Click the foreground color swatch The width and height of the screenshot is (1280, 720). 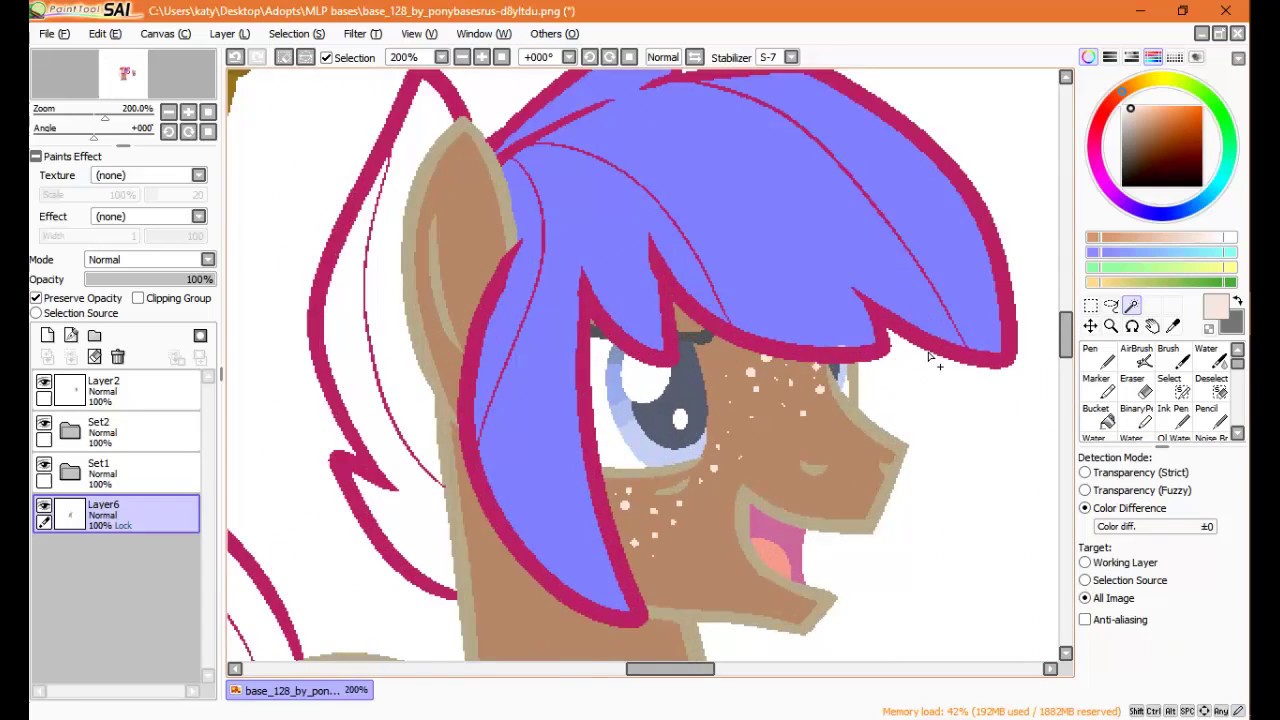(x=1215, y=307)
